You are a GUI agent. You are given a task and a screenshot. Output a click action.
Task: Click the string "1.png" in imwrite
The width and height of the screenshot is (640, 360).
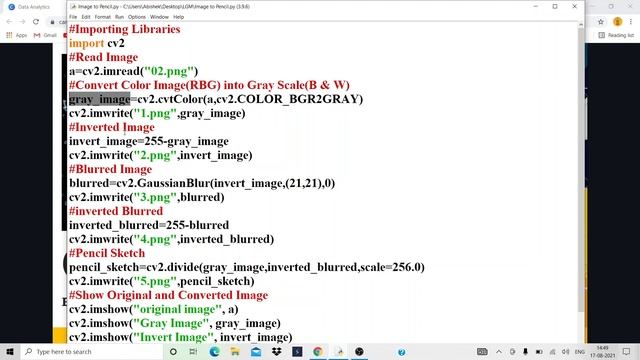click(x=155, y=113)
